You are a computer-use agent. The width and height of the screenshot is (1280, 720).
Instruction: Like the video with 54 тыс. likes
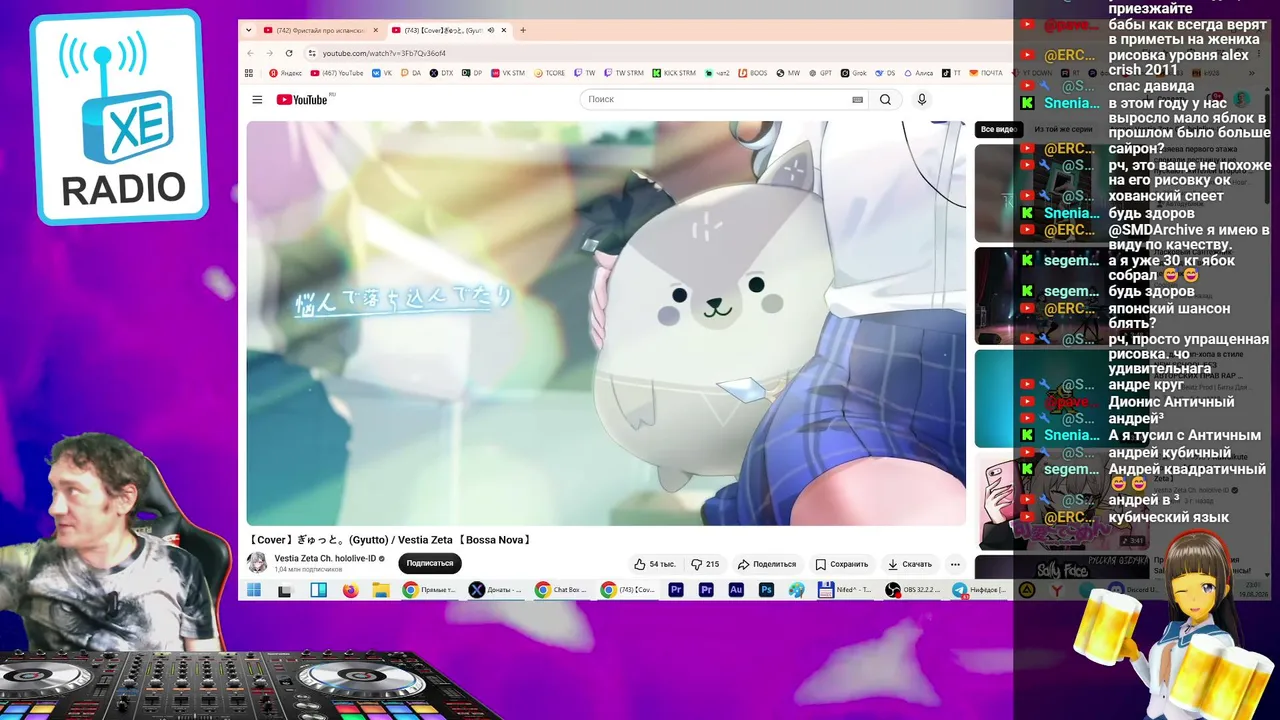coord(656,564)
